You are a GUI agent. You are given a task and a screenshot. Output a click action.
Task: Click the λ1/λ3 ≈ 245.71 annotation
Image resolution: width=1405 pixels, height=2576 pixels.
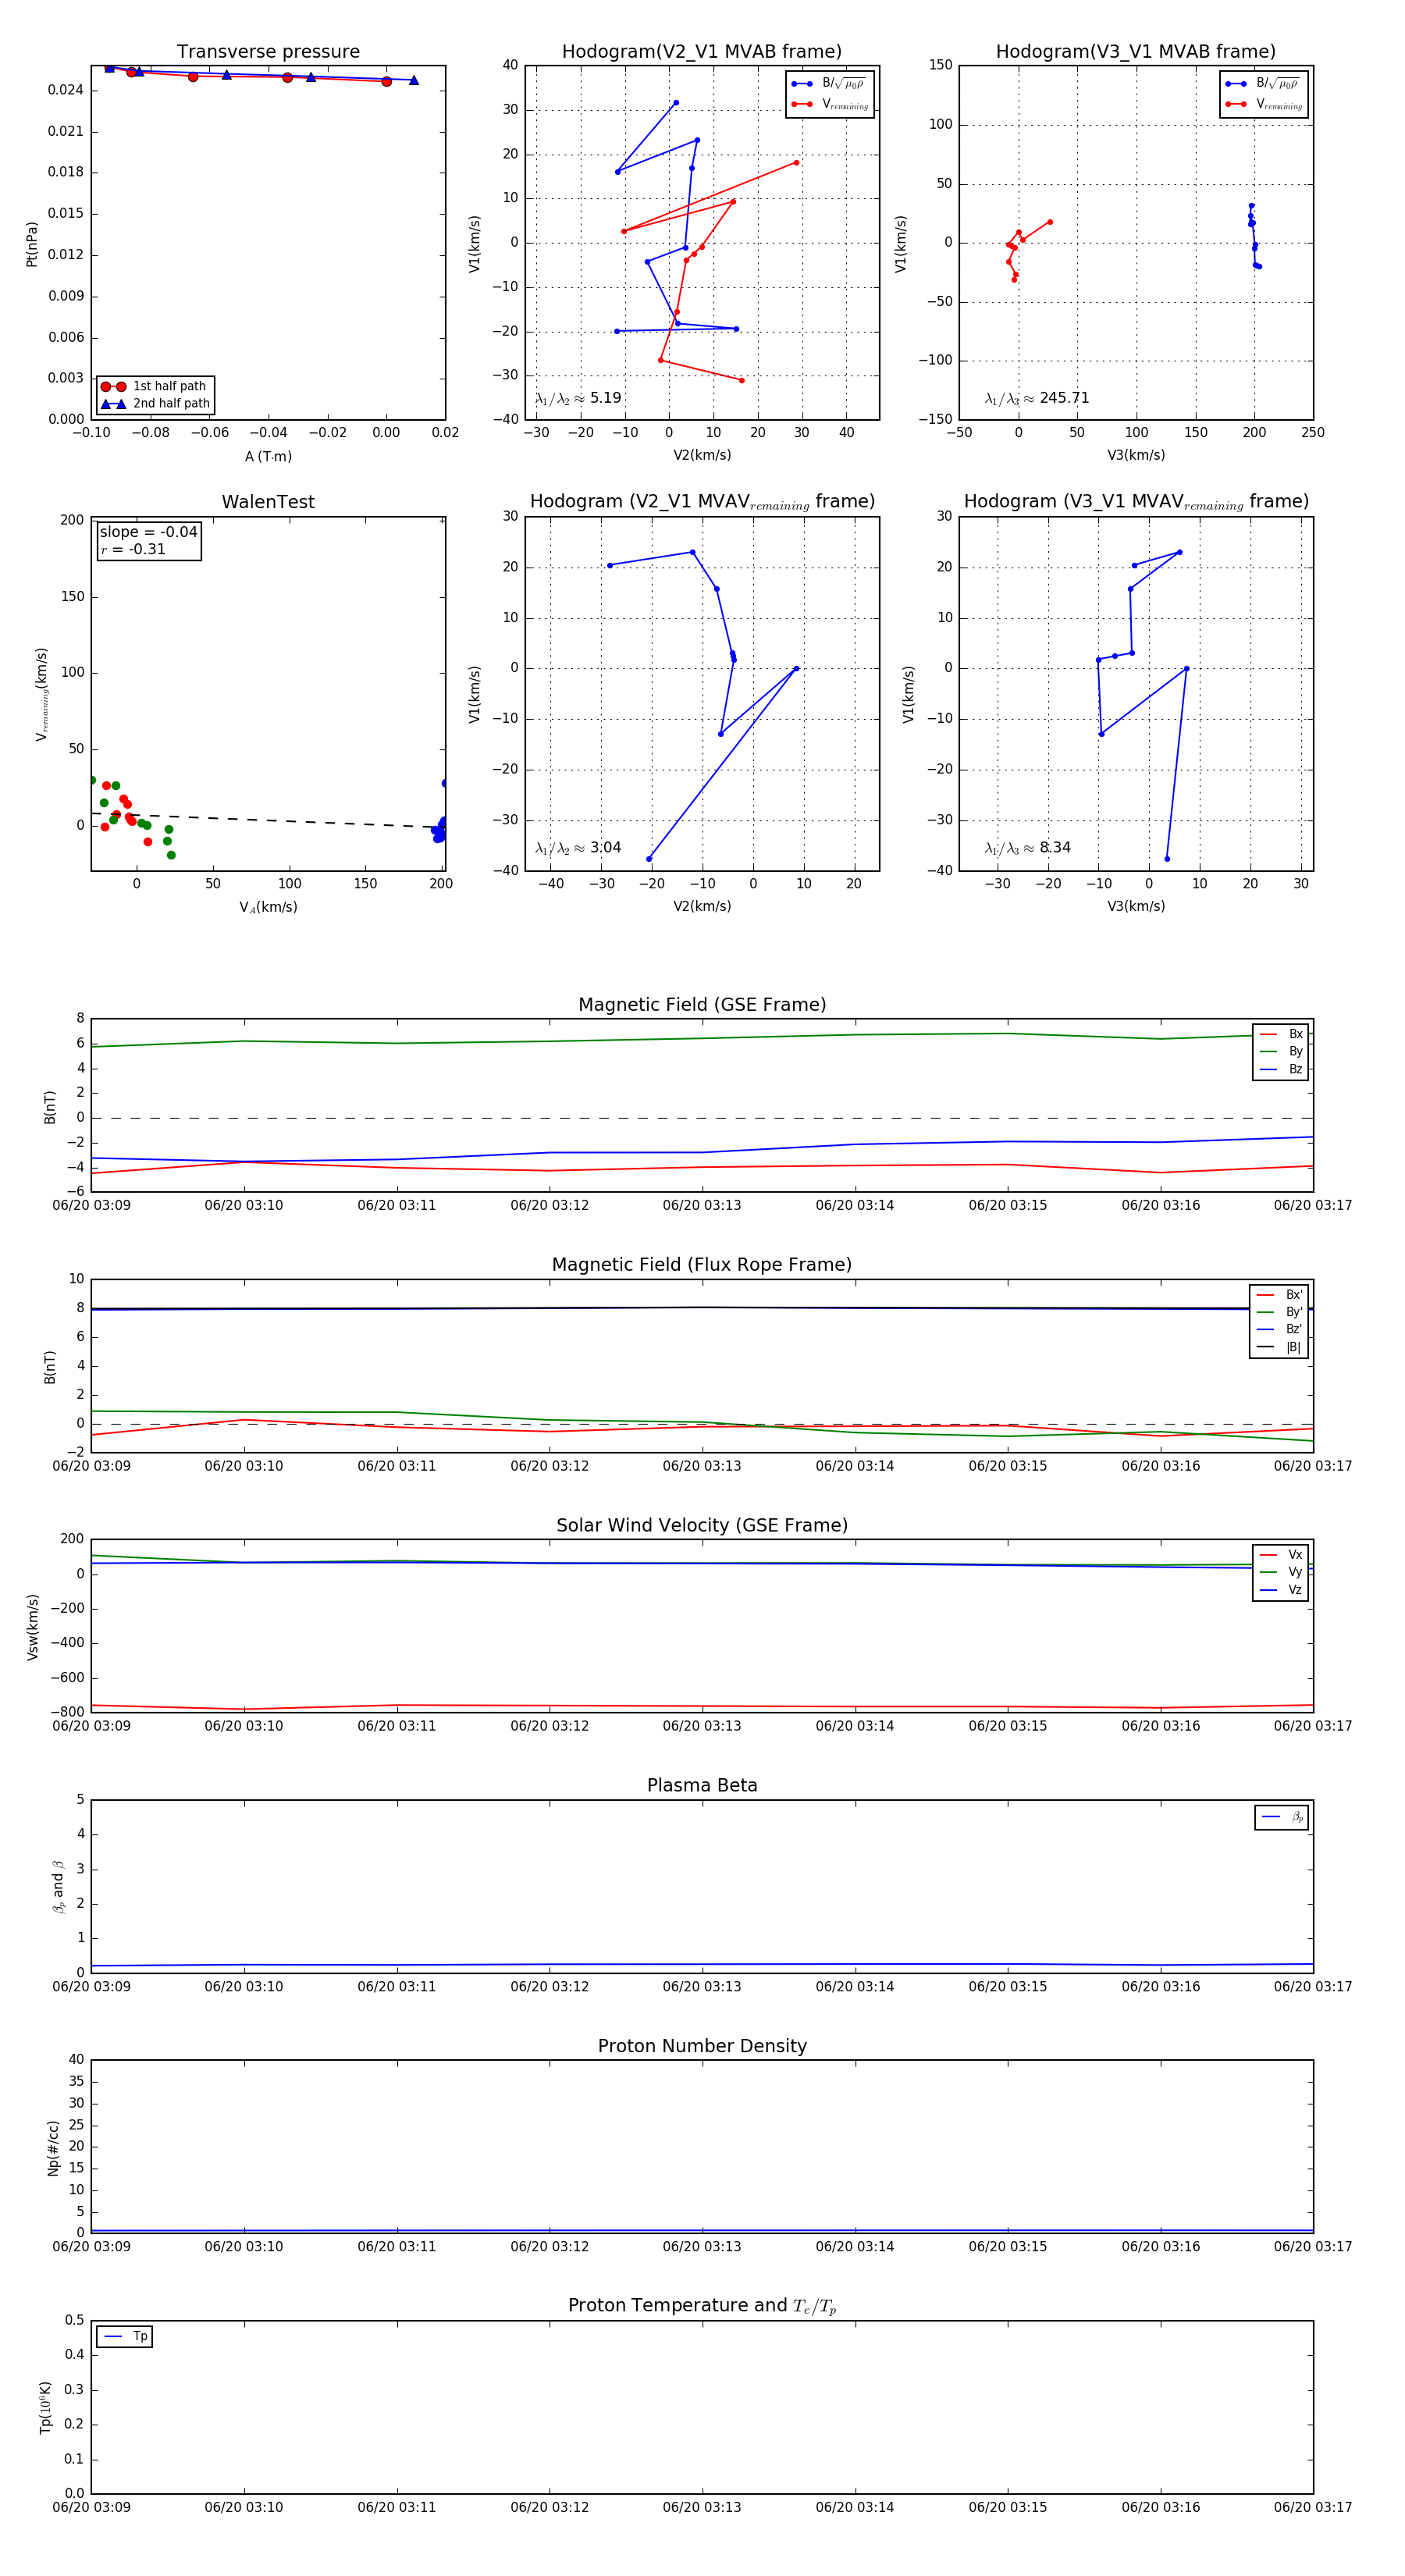click(1037, 398)
